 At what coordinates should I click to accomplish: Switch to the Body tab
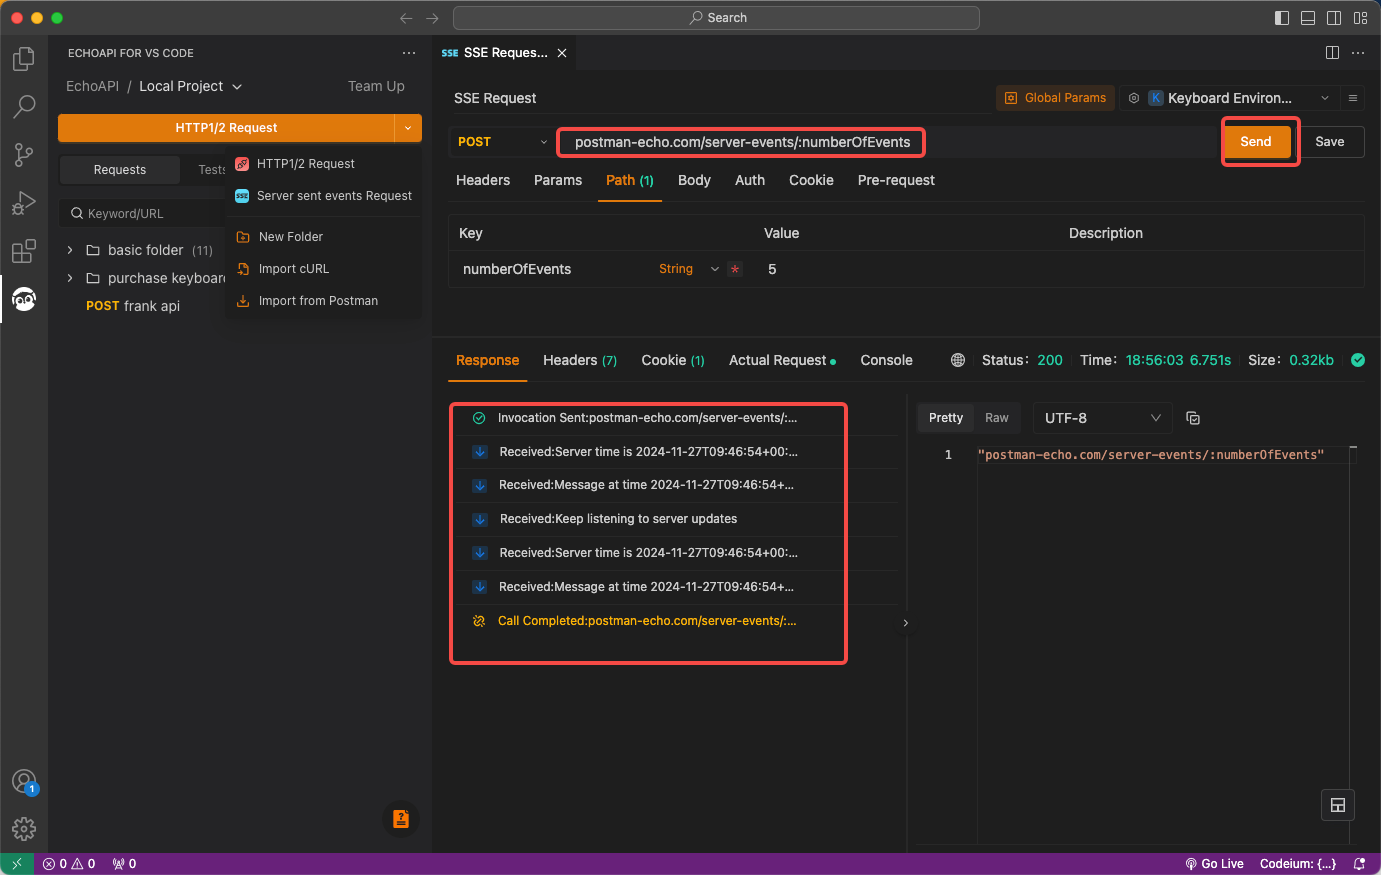click(x=694, y=180)
